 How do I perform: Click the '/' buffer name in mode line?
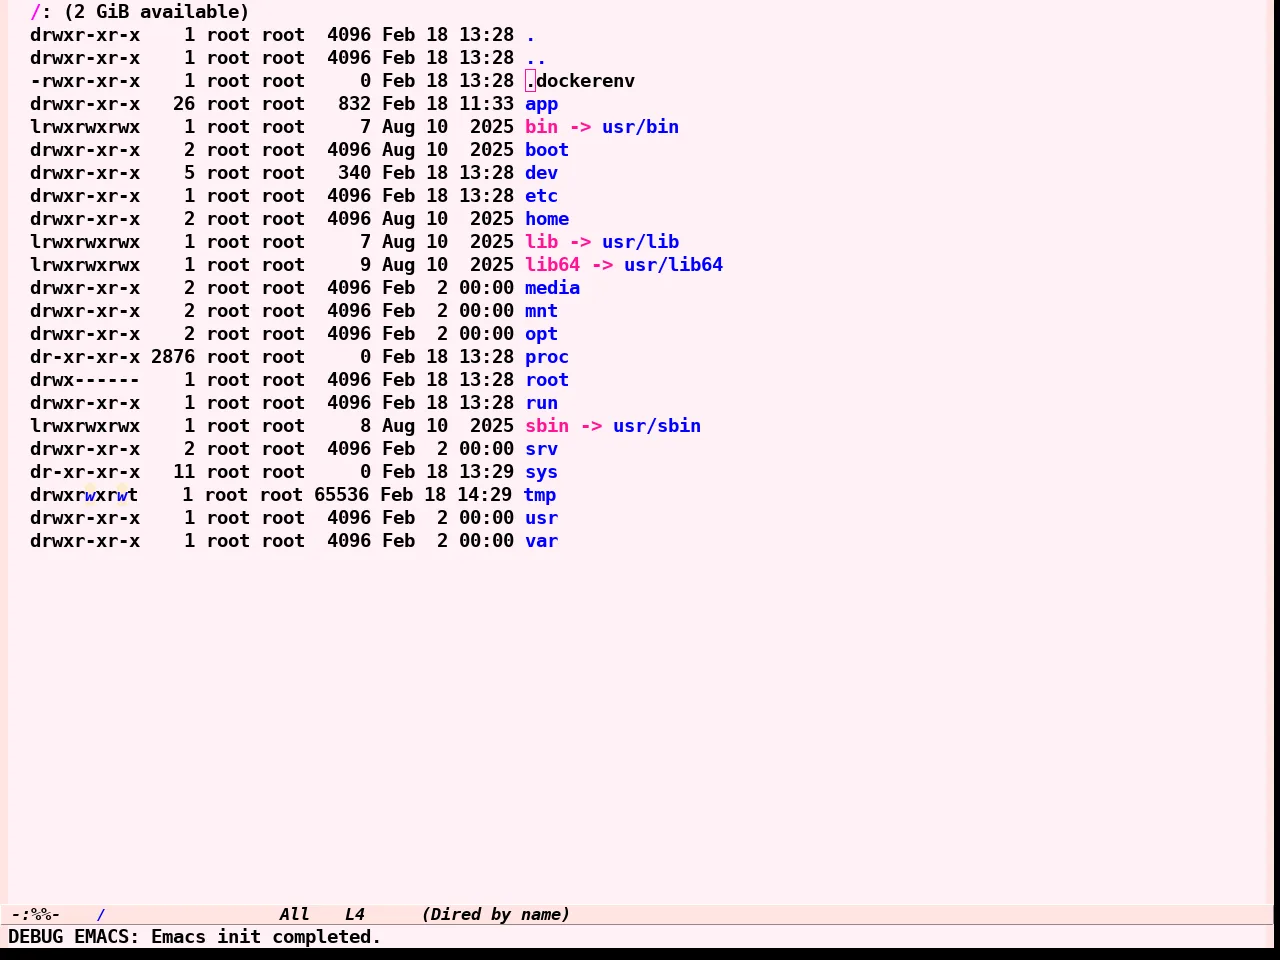(x=101, y=914)
